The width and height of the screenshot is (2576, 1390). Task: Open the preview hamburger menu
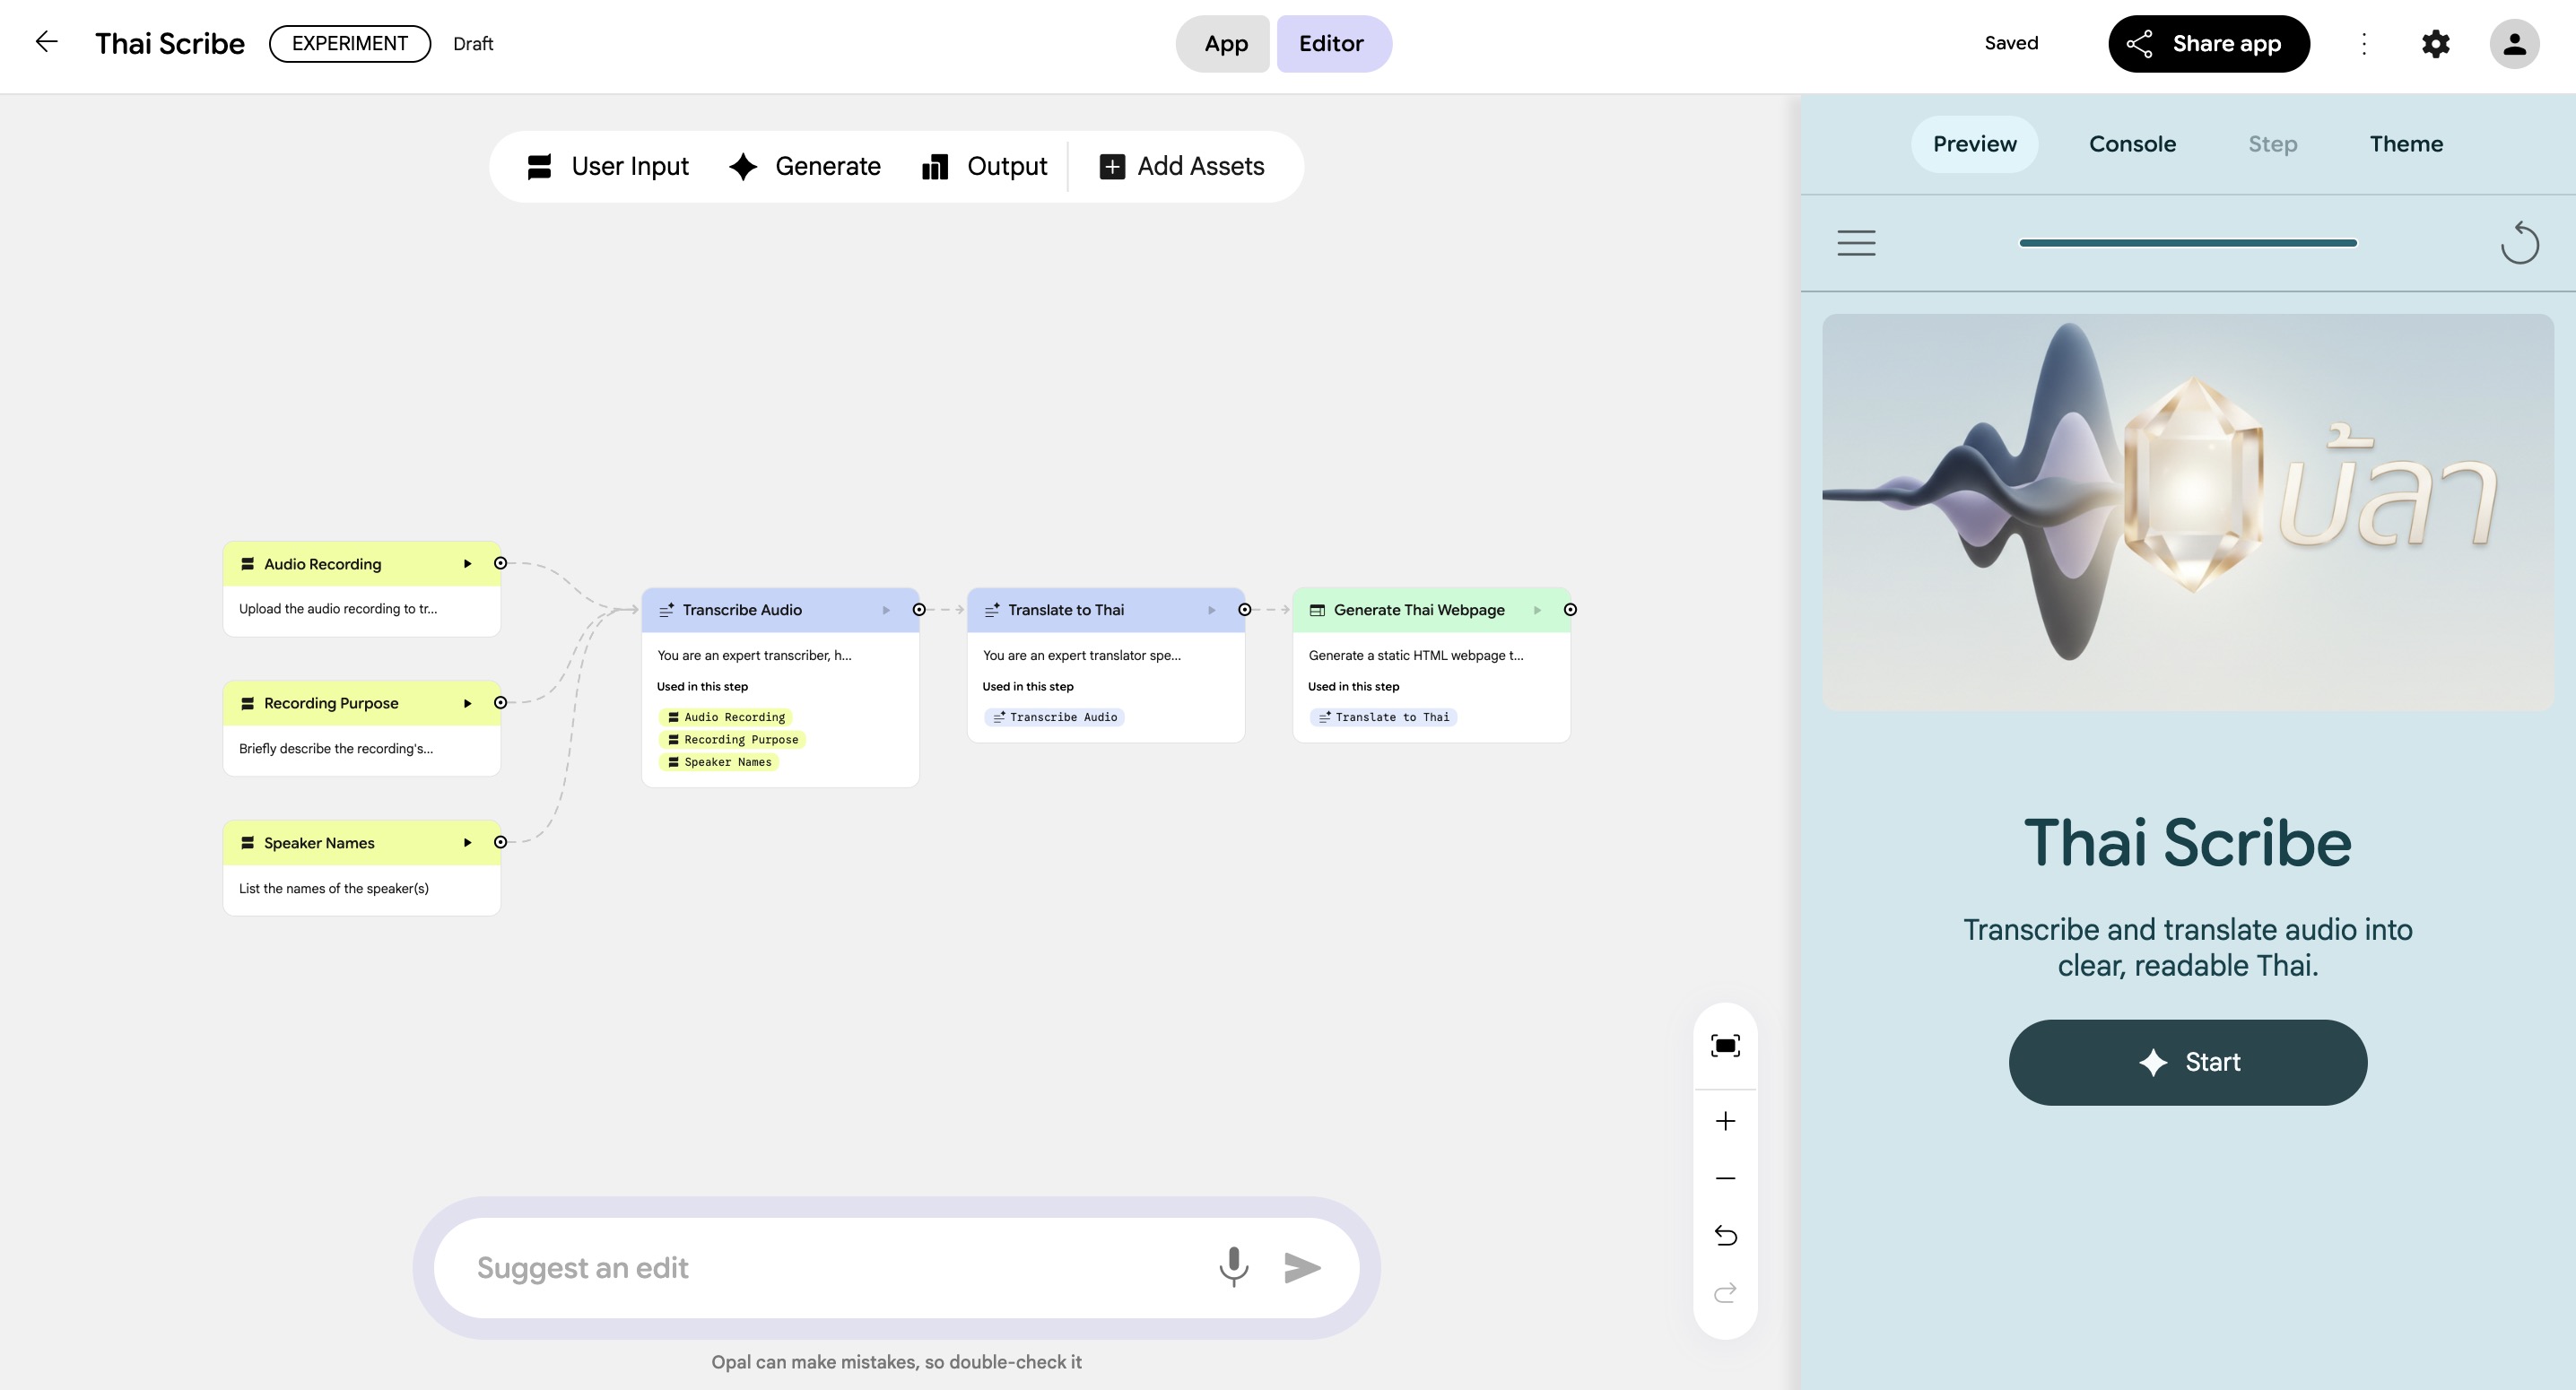pos(1856,243)
